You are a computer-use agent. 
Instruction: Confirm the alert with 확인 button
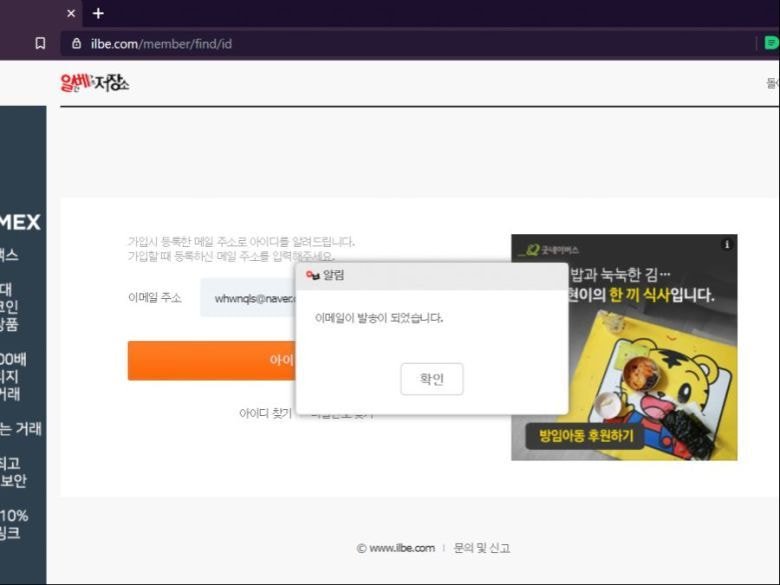pyautogui.click(x=432, y=379)
